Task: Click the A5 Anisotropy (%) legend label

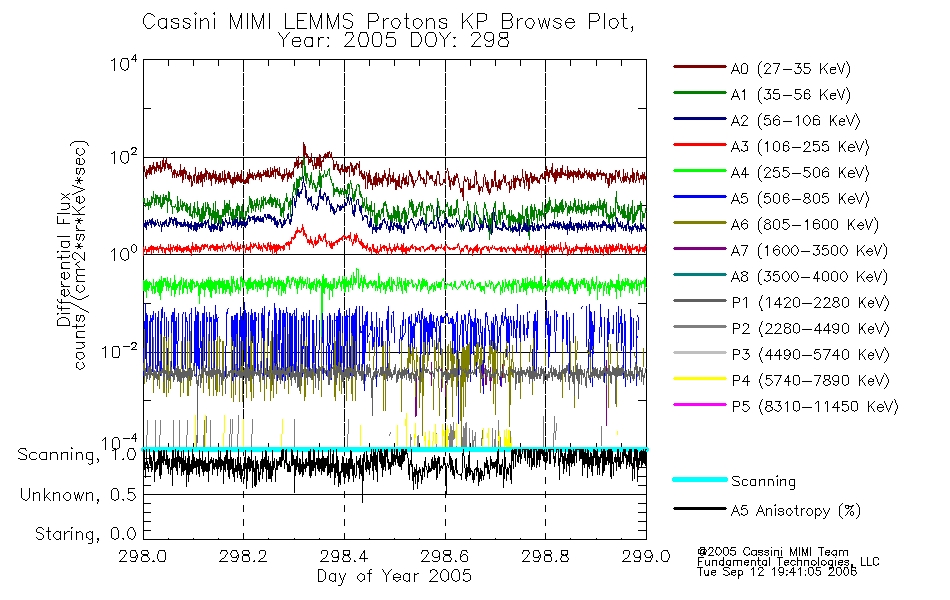Action: (x=796, y=511)
